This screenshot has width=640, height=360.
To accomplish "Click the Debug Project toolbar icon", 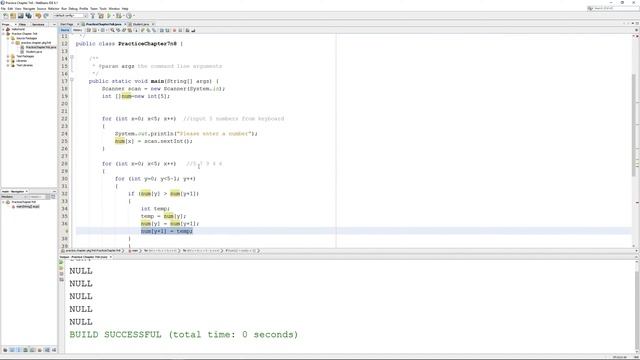I will [119, 16].
